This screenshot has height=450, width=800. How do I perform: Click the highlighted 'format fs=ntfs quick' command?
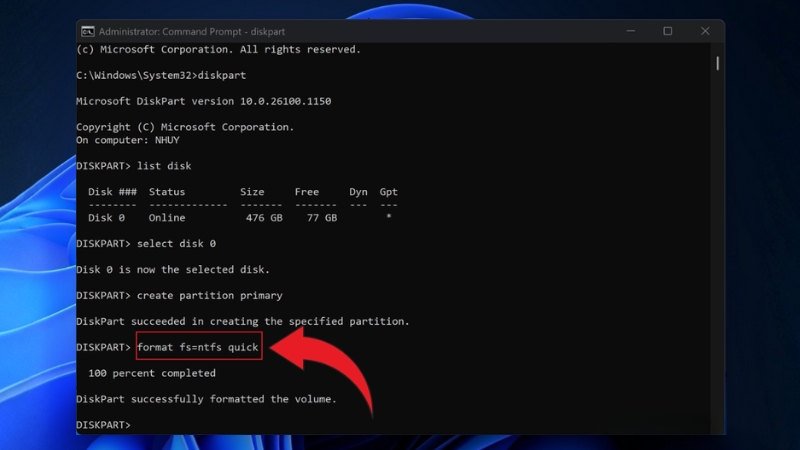point(198,347)
